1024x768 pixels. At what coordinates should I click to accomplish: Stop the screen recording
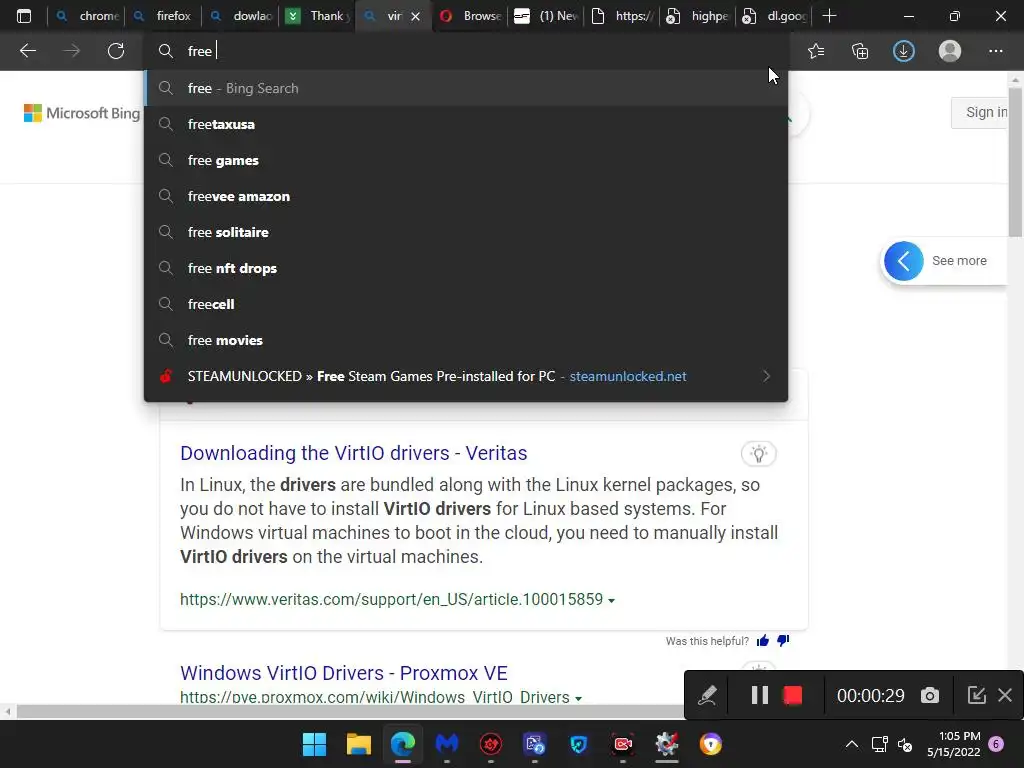[x=792, y=695]
